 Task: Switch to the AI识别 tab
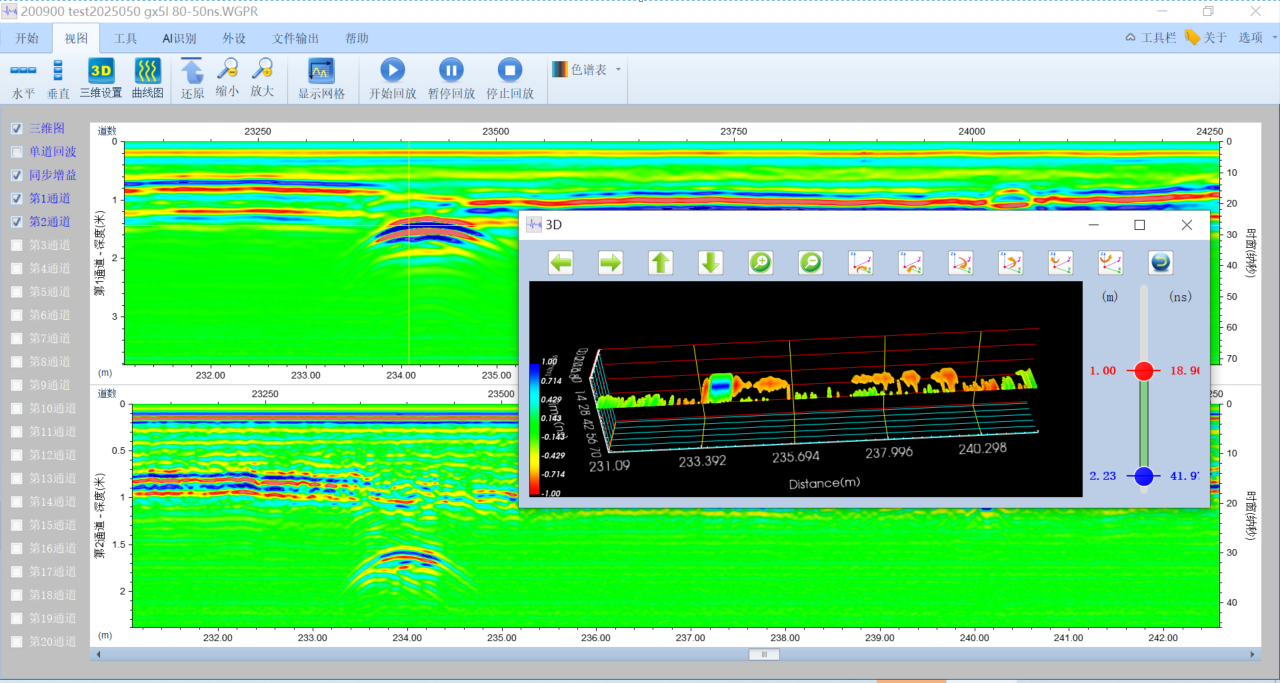pyautogui.click(x=179, y=39)
